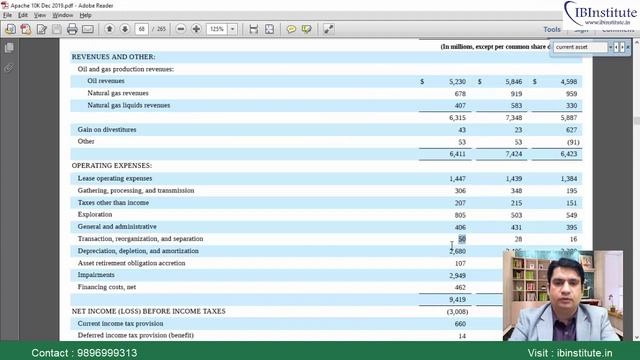Click 'NET INCOME (LOSS) BEFORE INCOME TAXES' heading
This screenshot has width=640, height=360.
[x=149, y=311]
